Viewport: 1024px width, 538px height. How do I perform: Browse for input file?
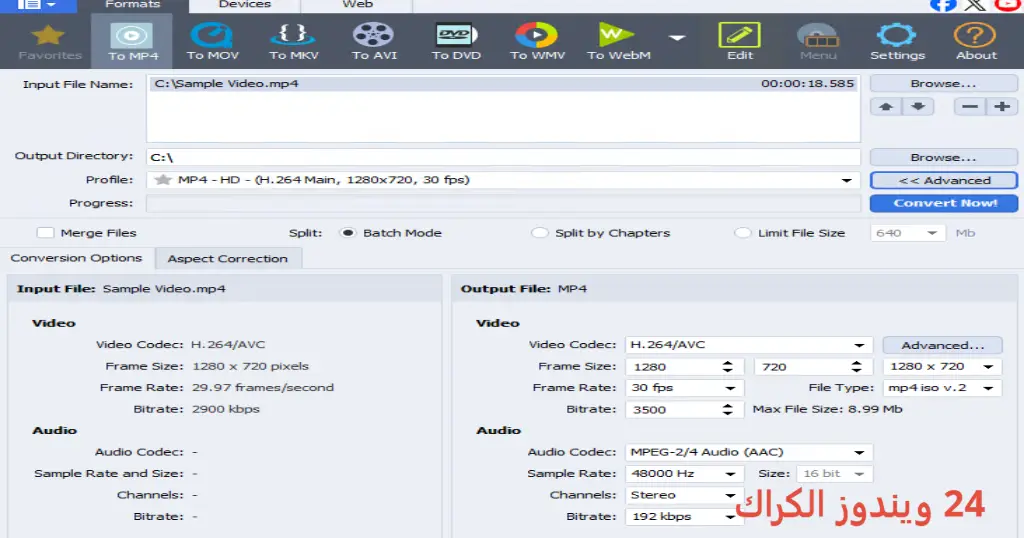(x=943, y=84)
